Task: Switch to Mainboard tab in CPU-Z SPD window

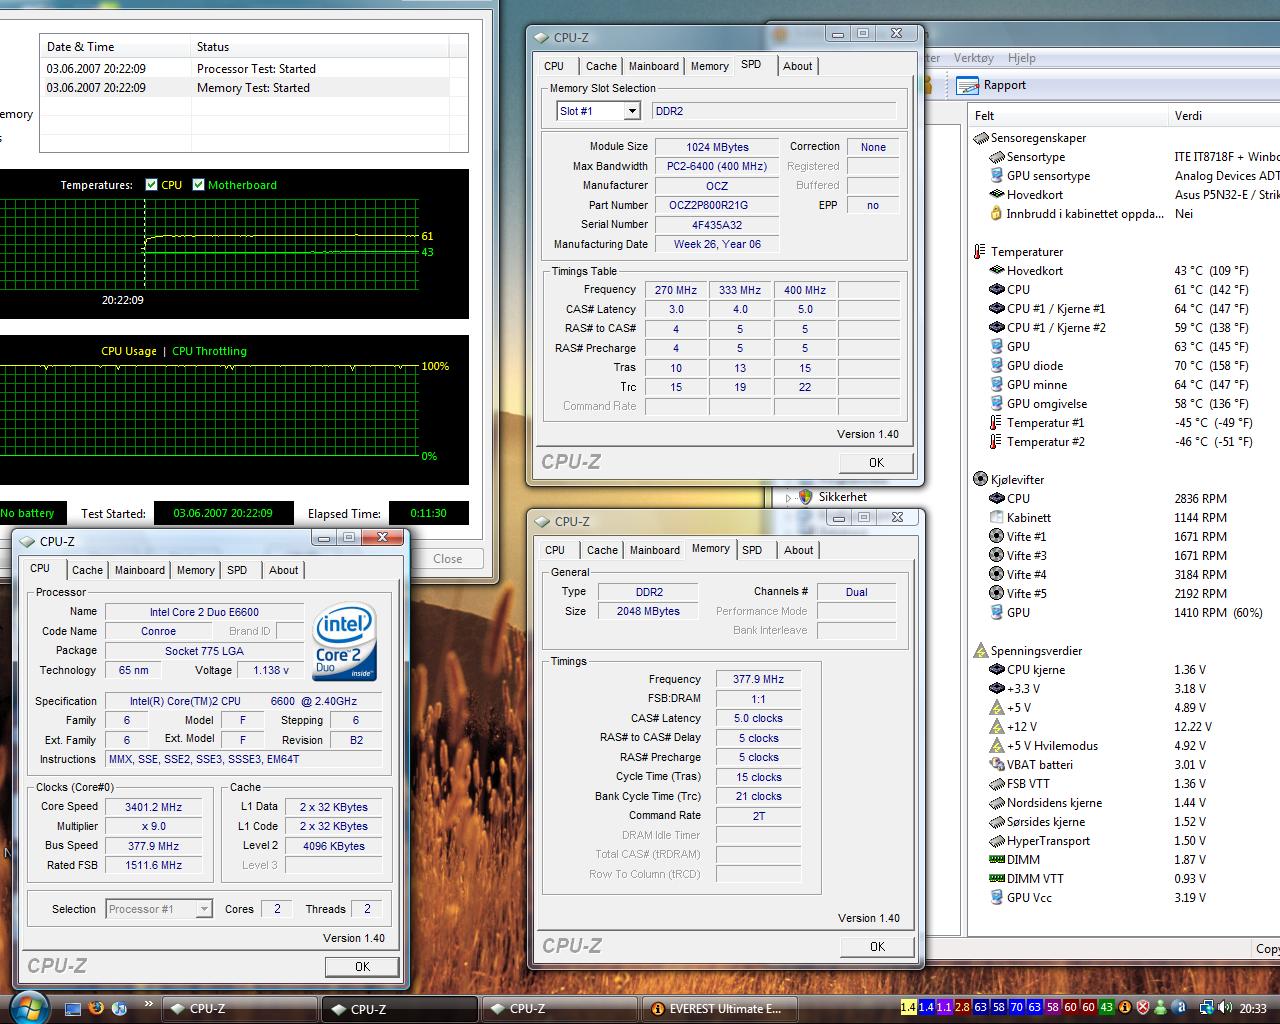Action: [654, 66]
